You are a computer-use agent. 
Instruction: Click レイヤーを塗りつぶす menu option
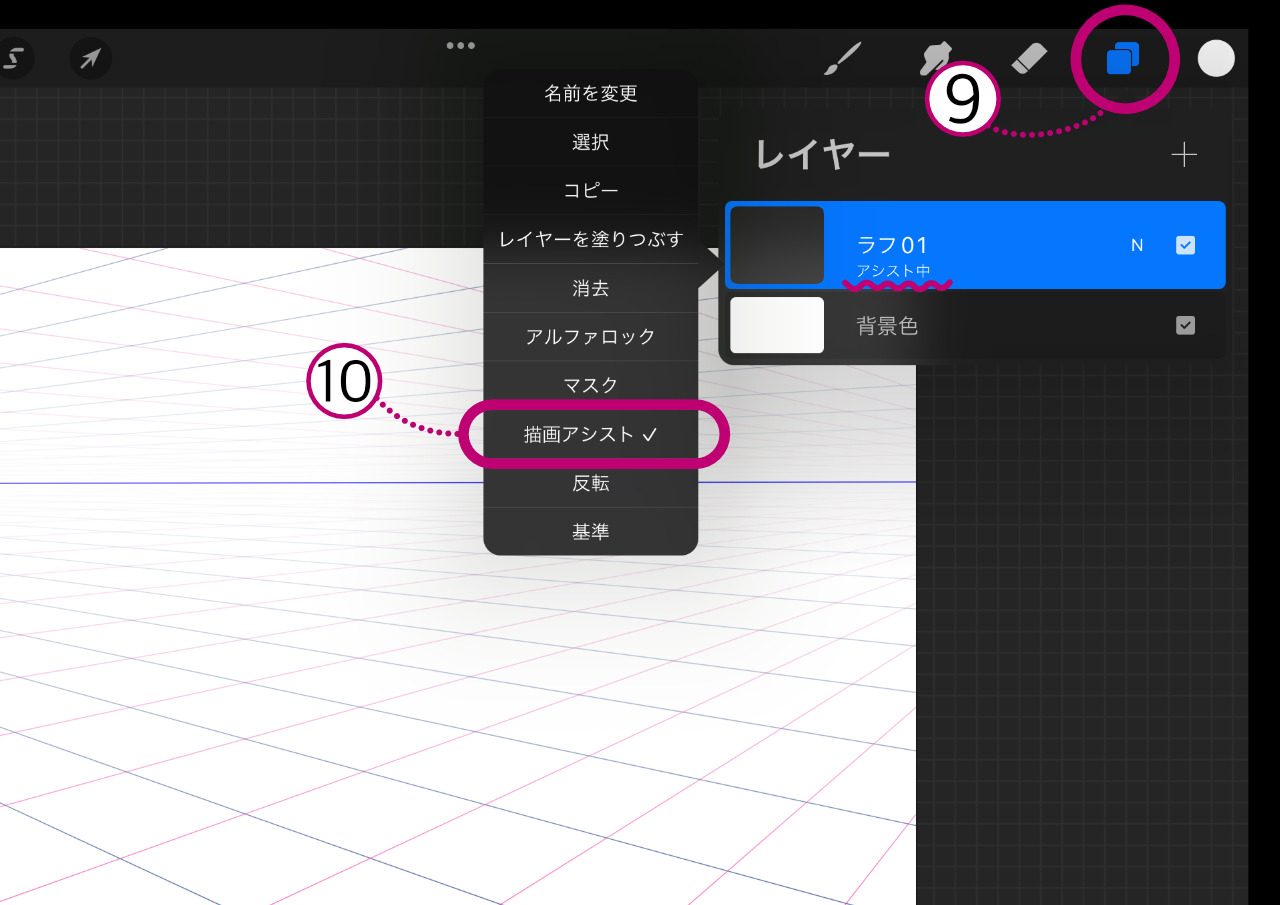tap(590, 240)
